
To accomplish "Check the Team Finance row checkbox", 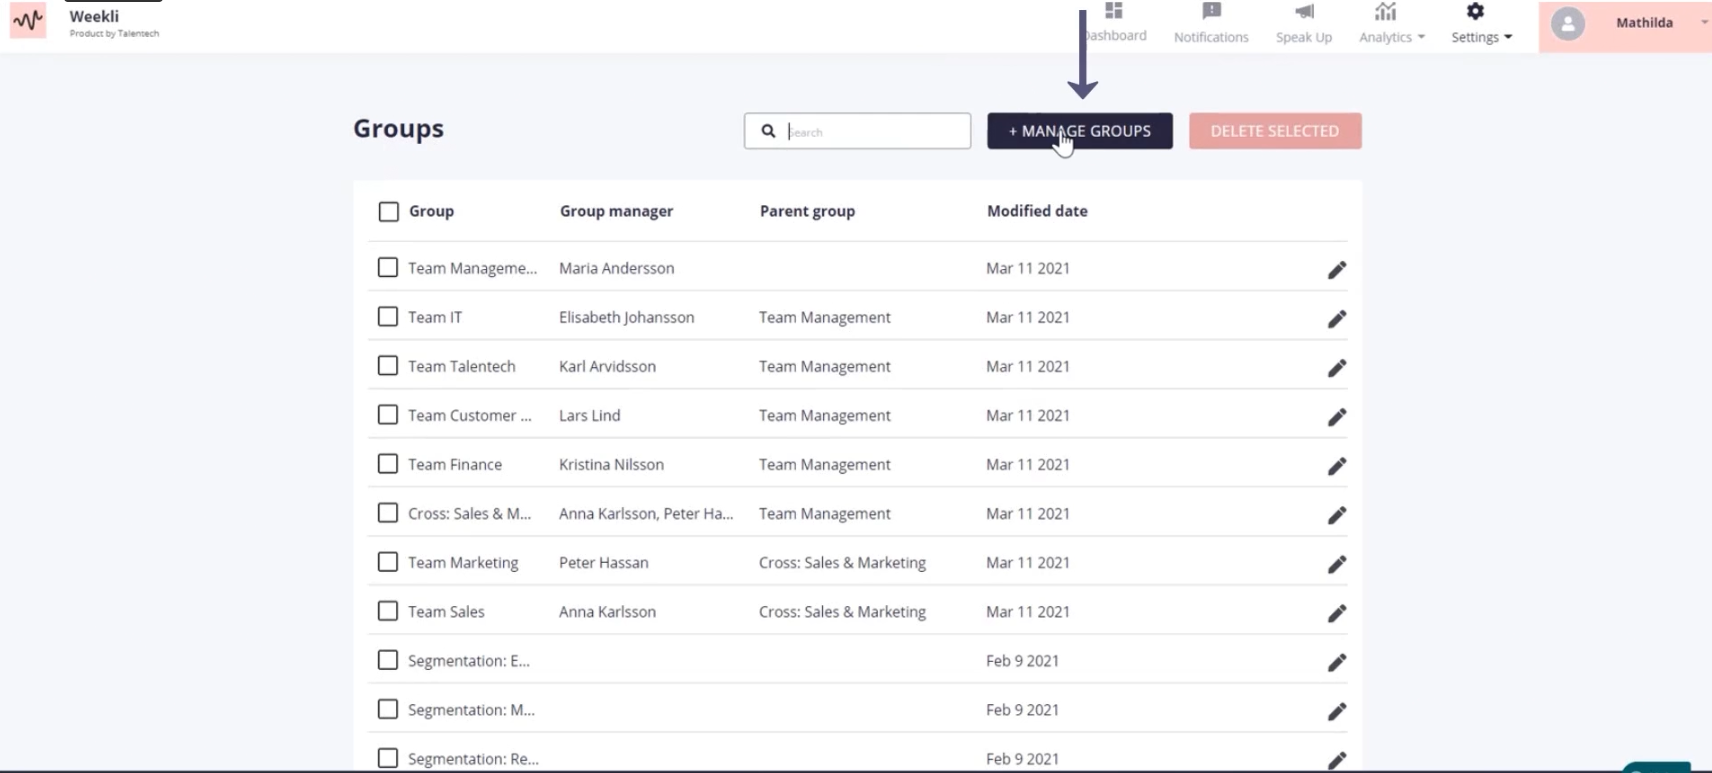I will (388, 463).
